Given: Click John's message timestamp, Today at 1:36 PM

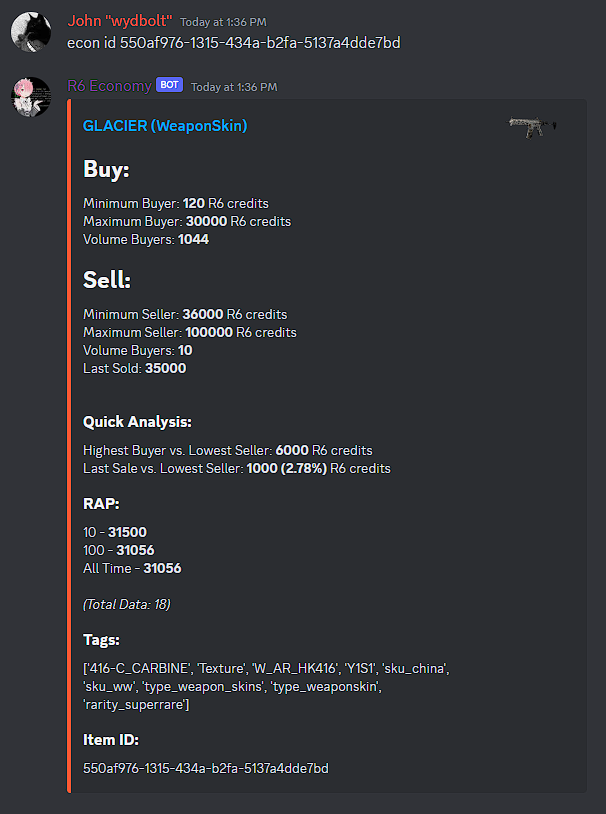Looking at the screenshot, I should click(223, 22).
